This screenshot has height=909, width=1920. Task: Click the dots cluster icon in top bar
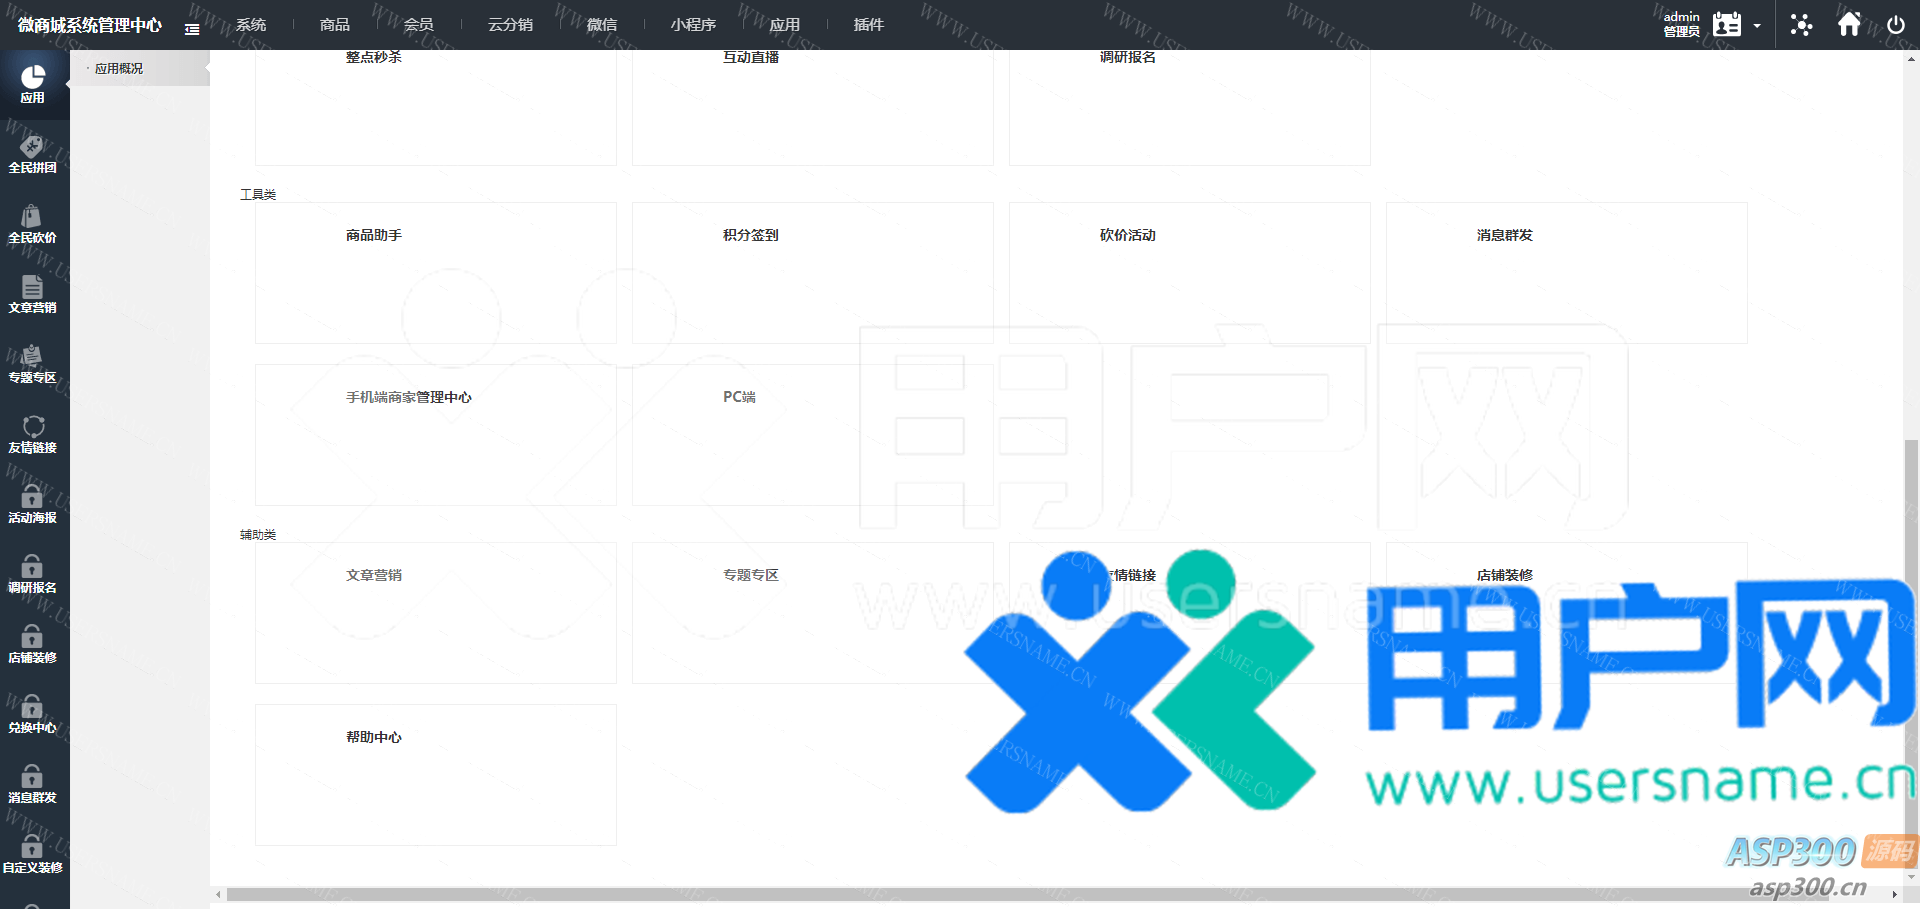coord(1801,25)
